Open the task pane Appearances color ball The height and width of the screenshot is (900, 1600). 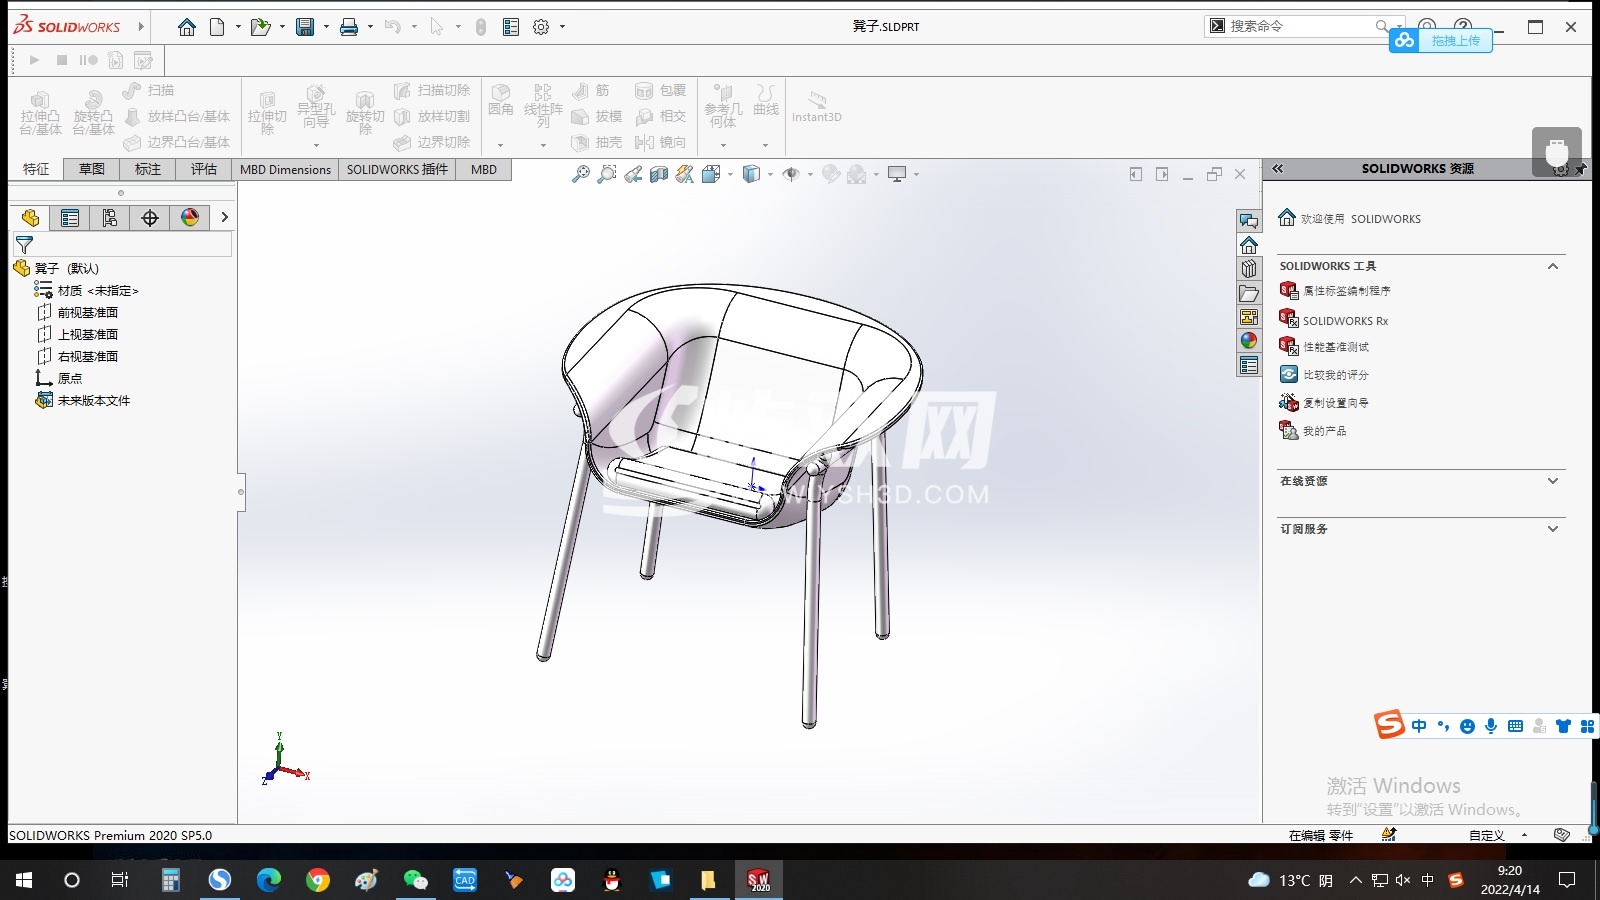point(1249,341)
